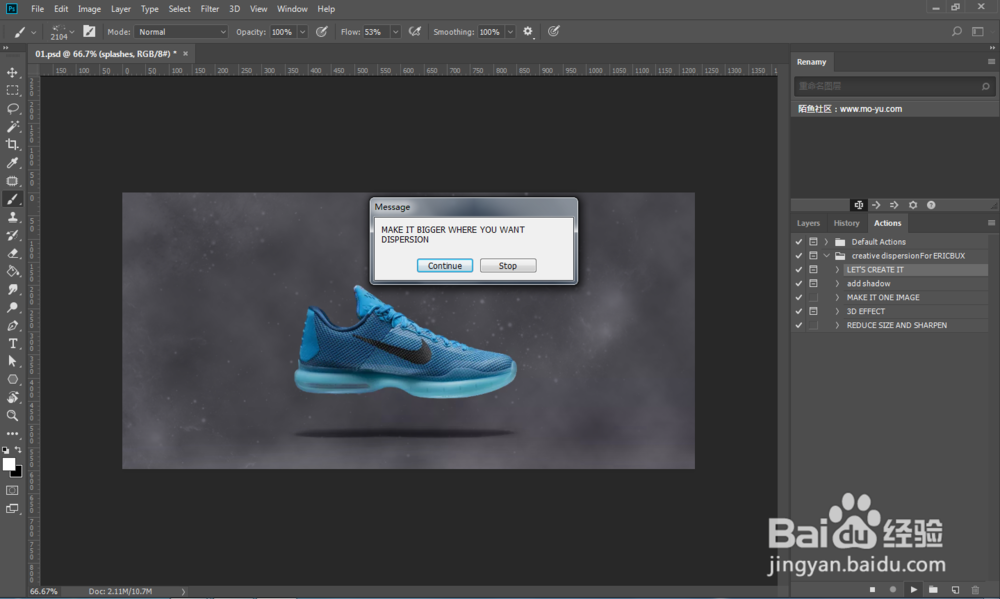Select the Move tool
The height and width of the screenshot is (599, 1000).
(12, 72)
